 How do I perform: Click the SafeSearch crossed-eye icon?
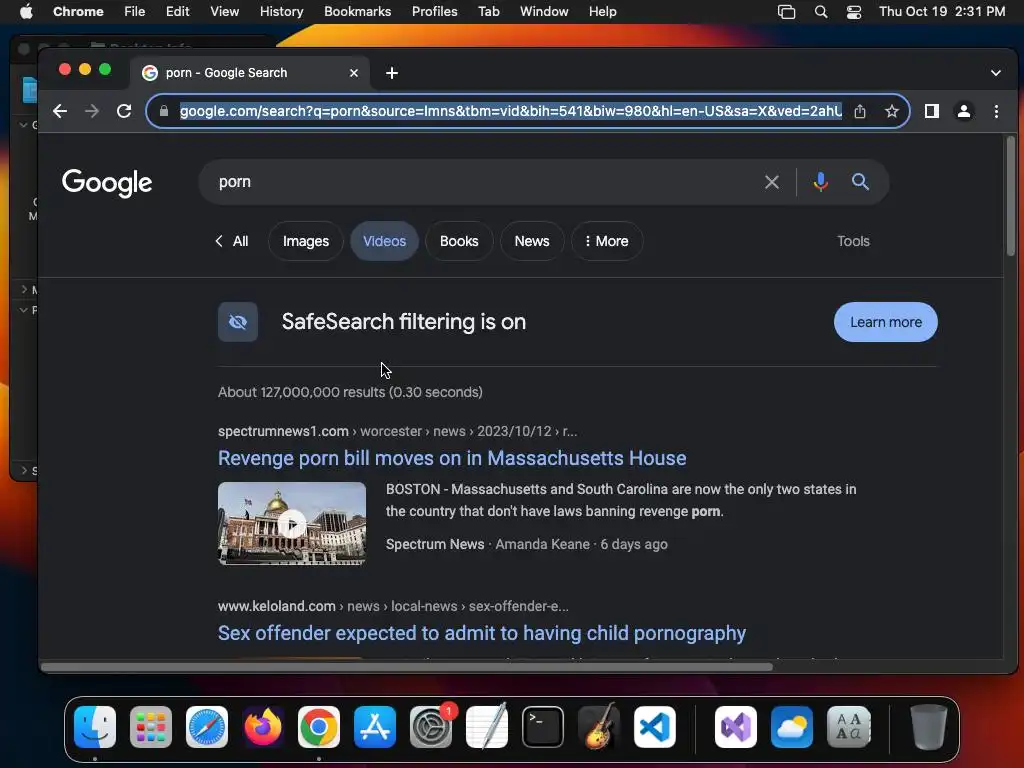pos(238,322)
